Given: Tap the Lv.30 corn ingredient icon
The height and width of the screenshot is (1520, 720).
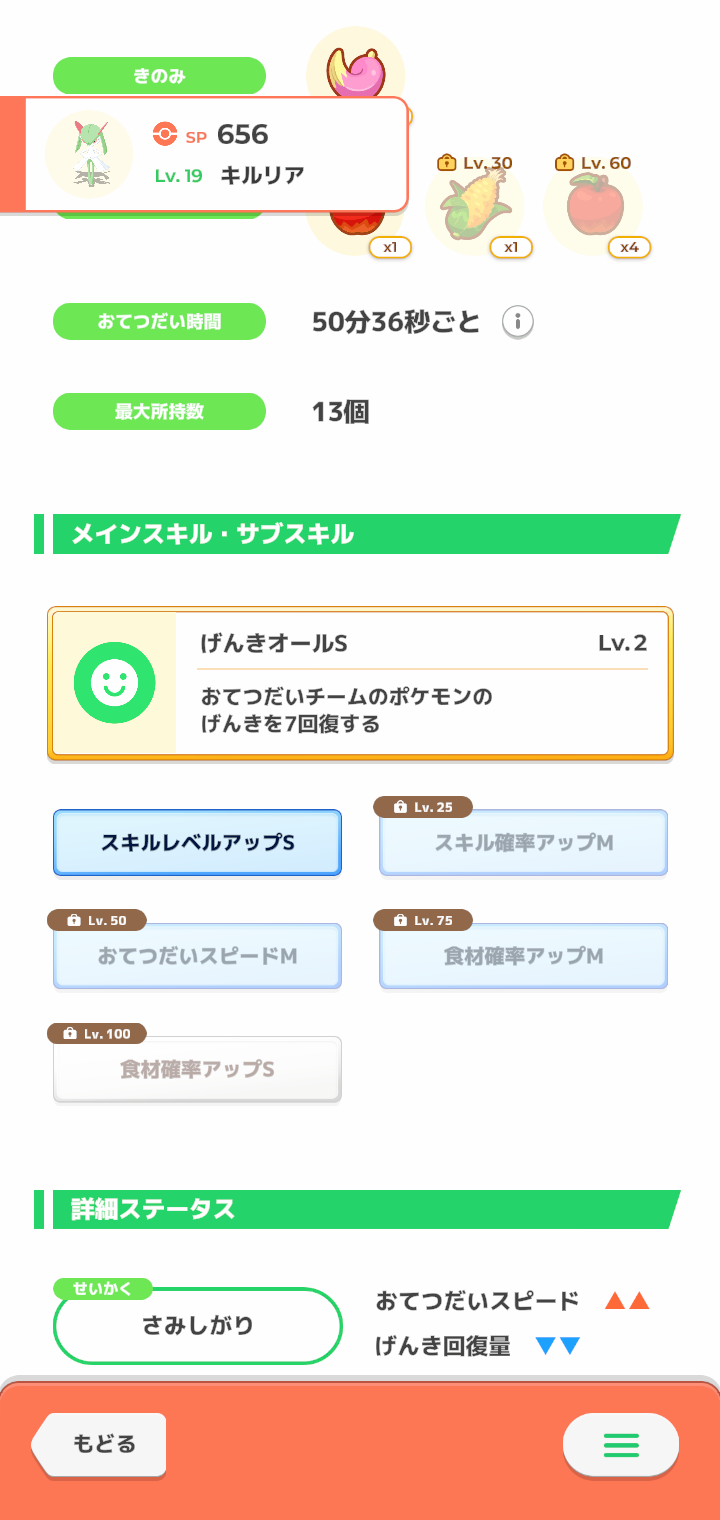Looking at the screenshot, I should 475,207.
